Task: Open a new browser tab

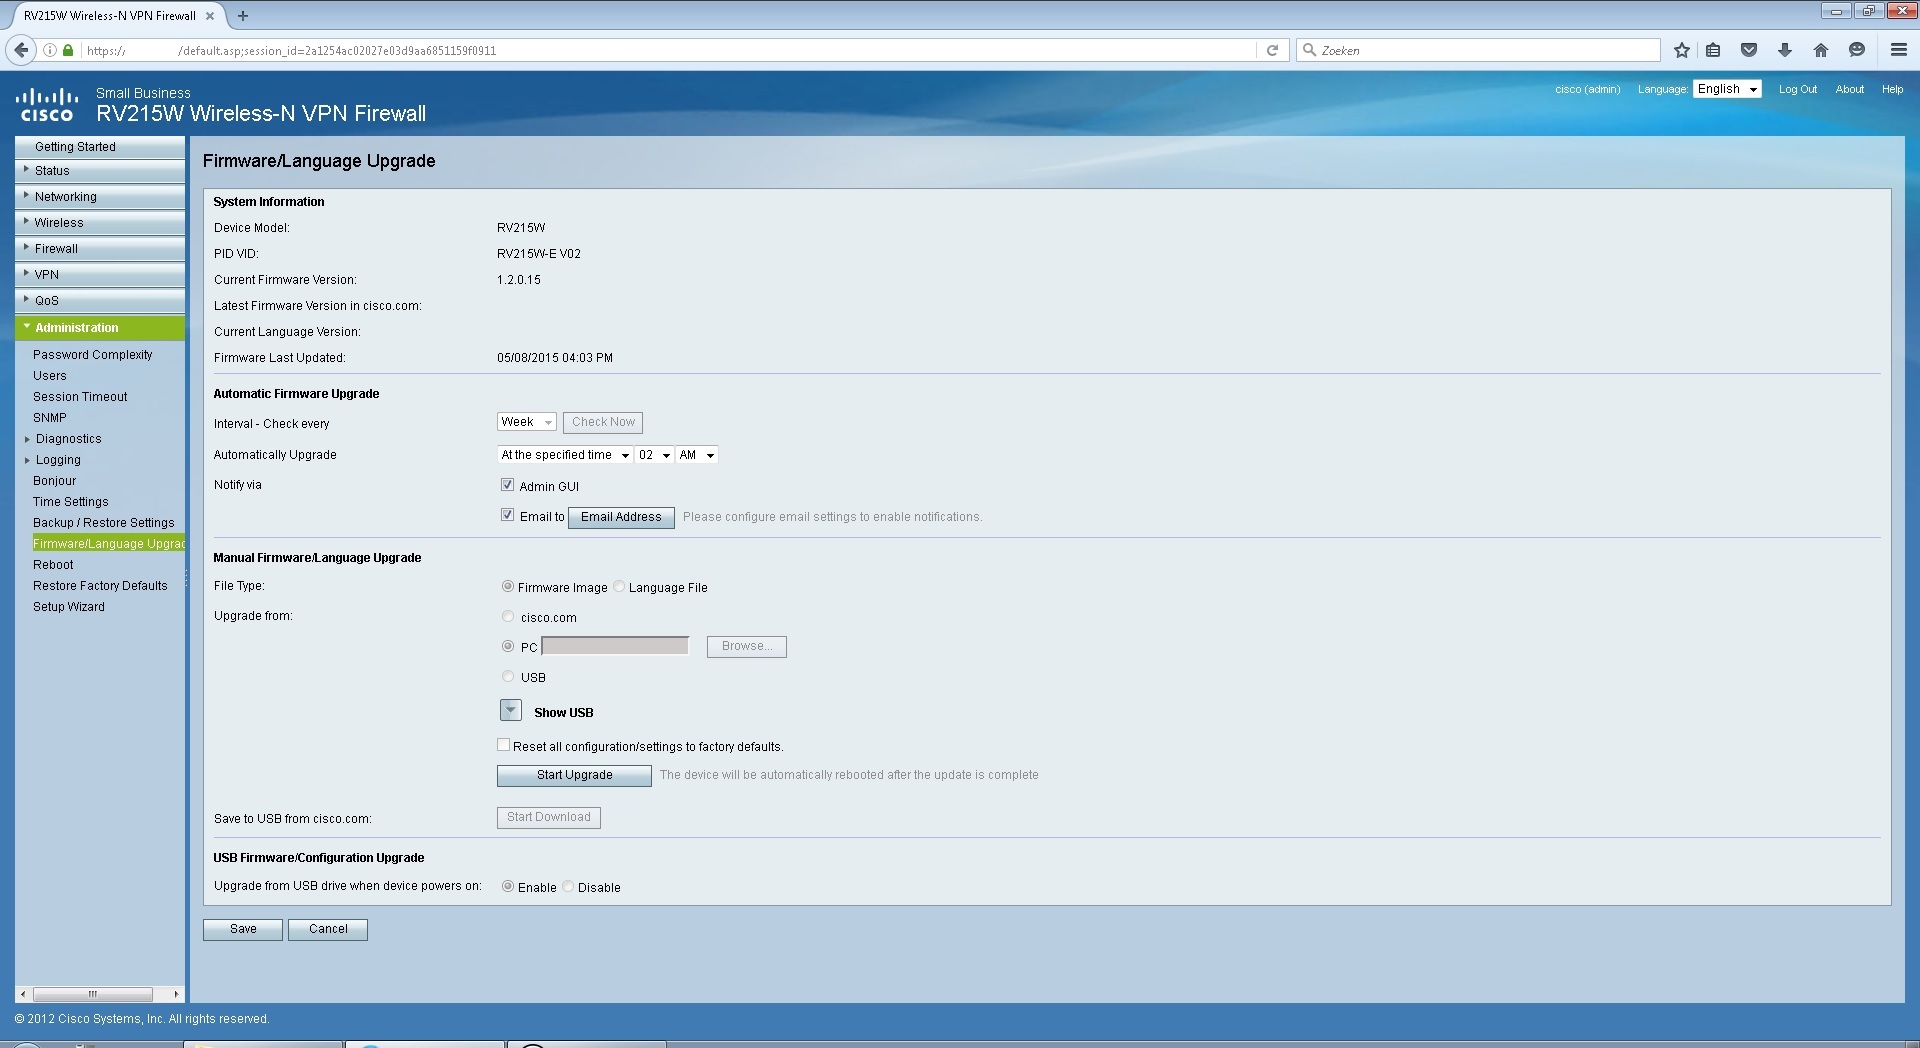Action: (x=243, y=16)
